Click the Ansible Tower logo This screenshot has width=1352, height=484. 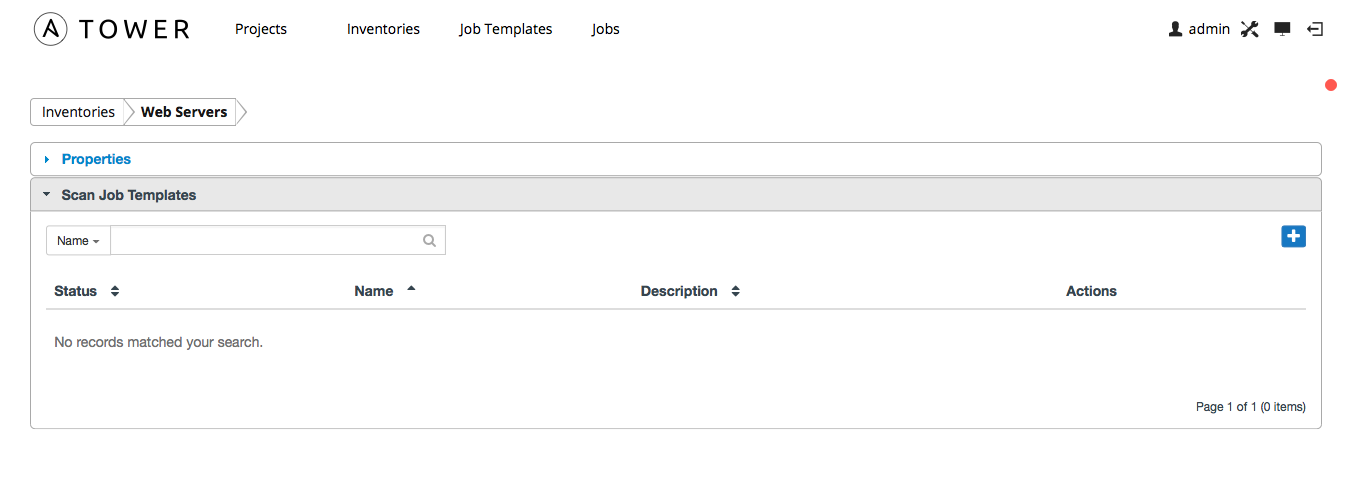[111, 29]
